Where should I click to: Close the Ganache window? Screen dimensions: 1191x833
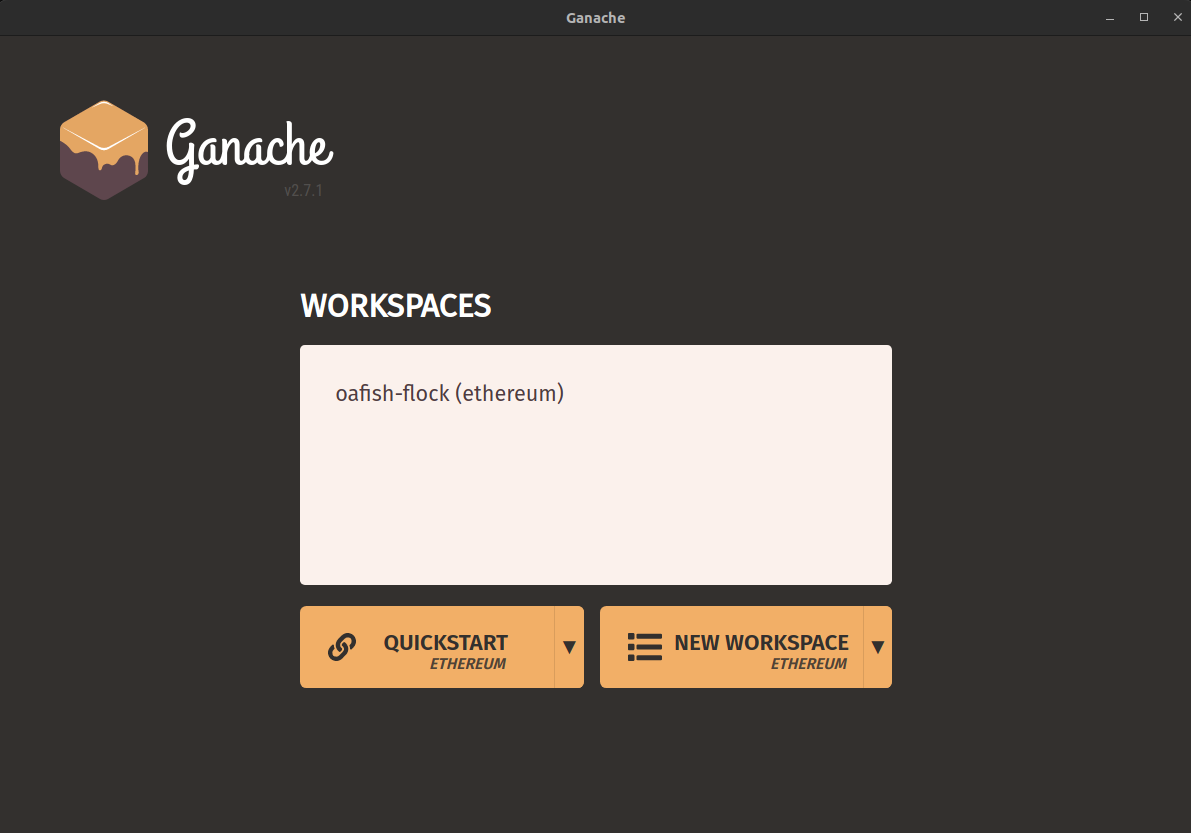(x=1177, y=17)
